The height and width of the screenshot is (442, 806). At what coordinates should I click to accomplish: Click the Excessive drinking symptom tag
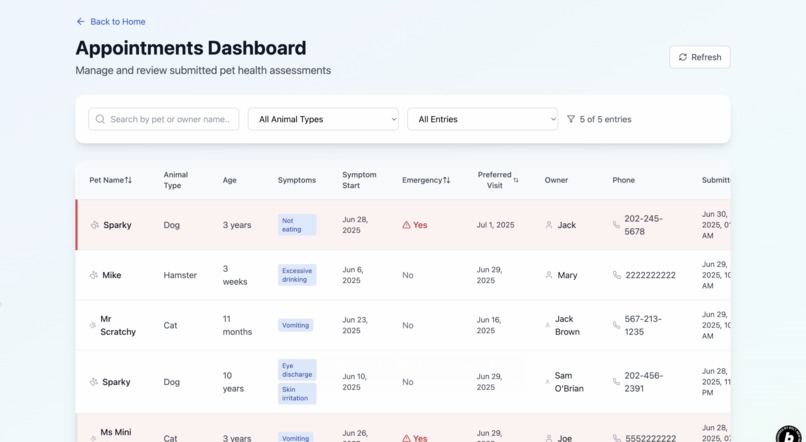pos(297,275)
